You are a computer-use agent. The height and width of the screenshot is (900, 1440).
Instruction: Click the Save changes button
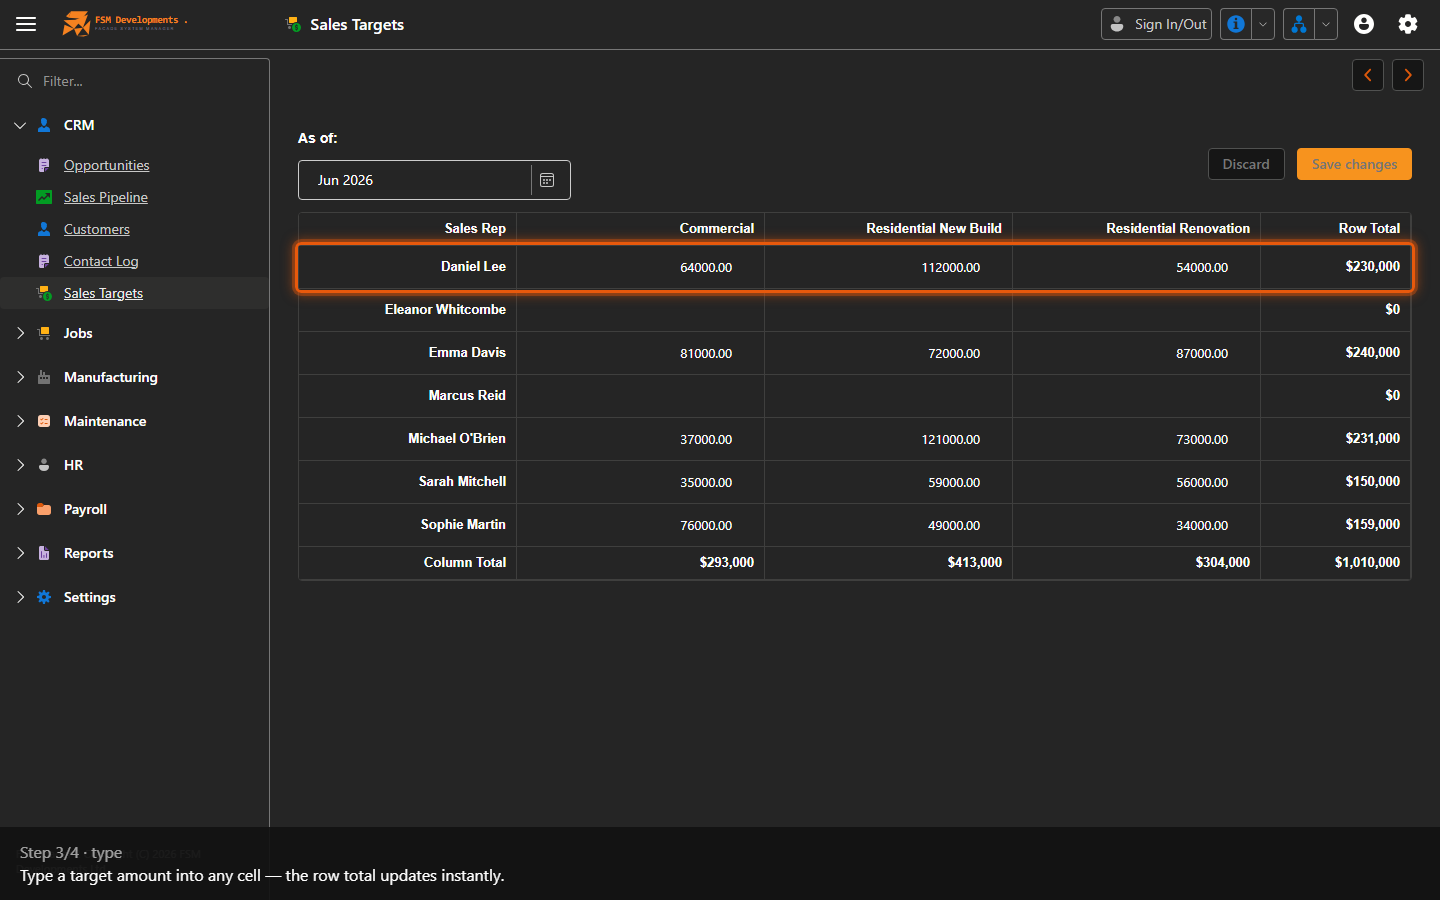click(x=1354, y=164)
